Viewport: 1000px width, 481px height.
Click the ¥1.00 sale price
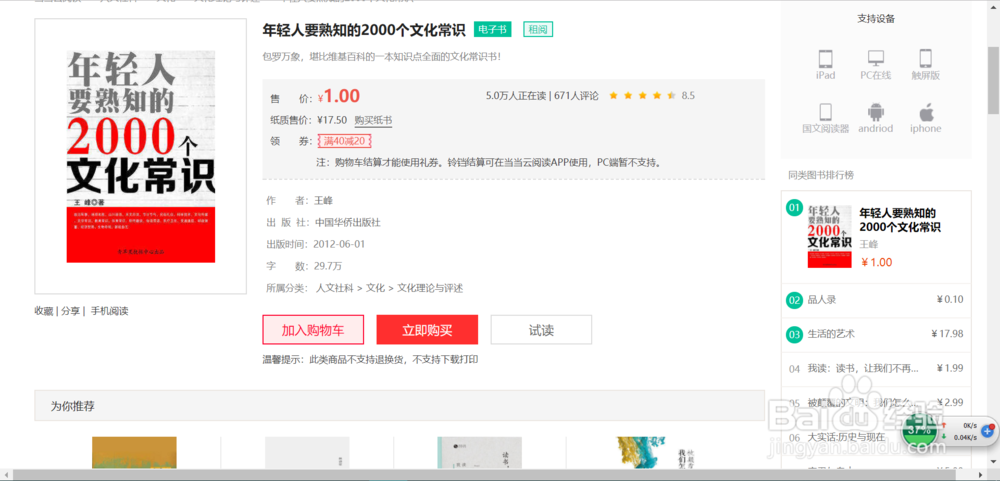pyautogui.click(x=338, y=96)
